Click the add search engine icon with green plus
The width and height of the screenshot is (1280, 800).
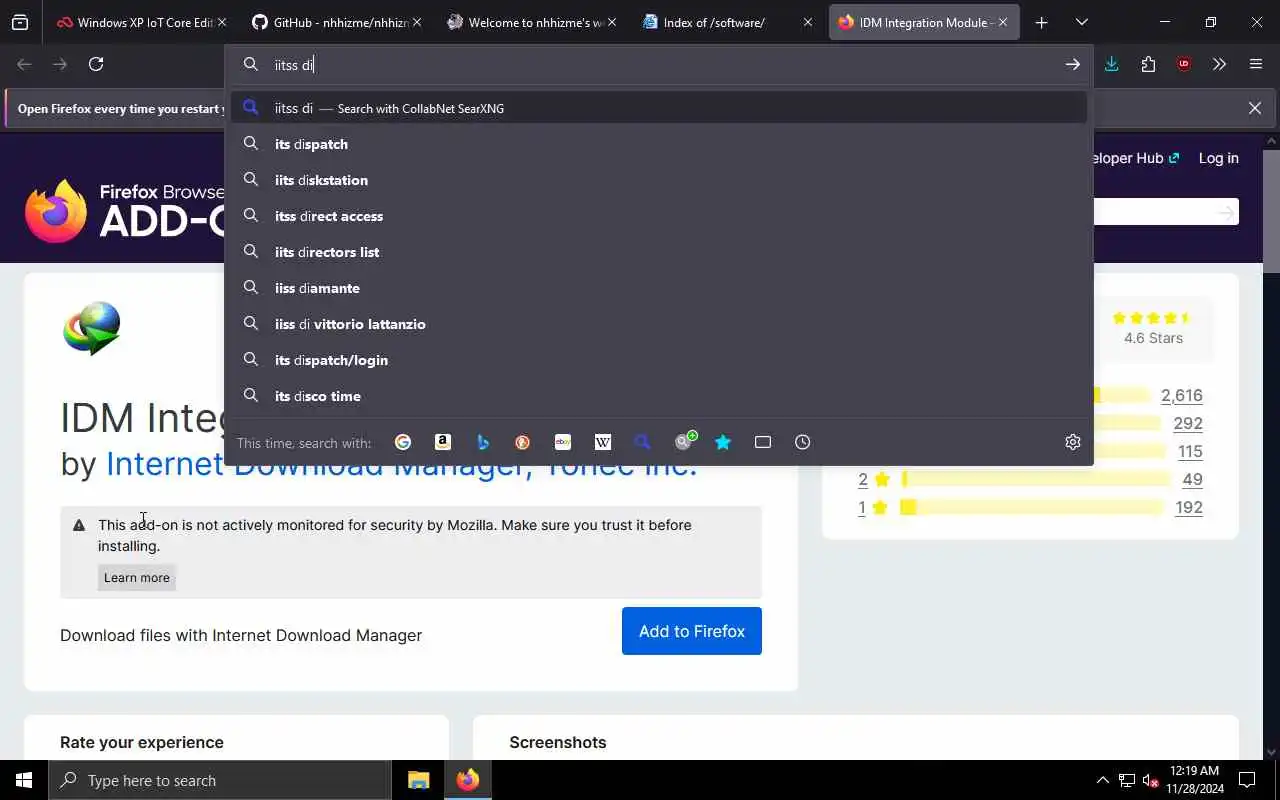click(685, 441)
